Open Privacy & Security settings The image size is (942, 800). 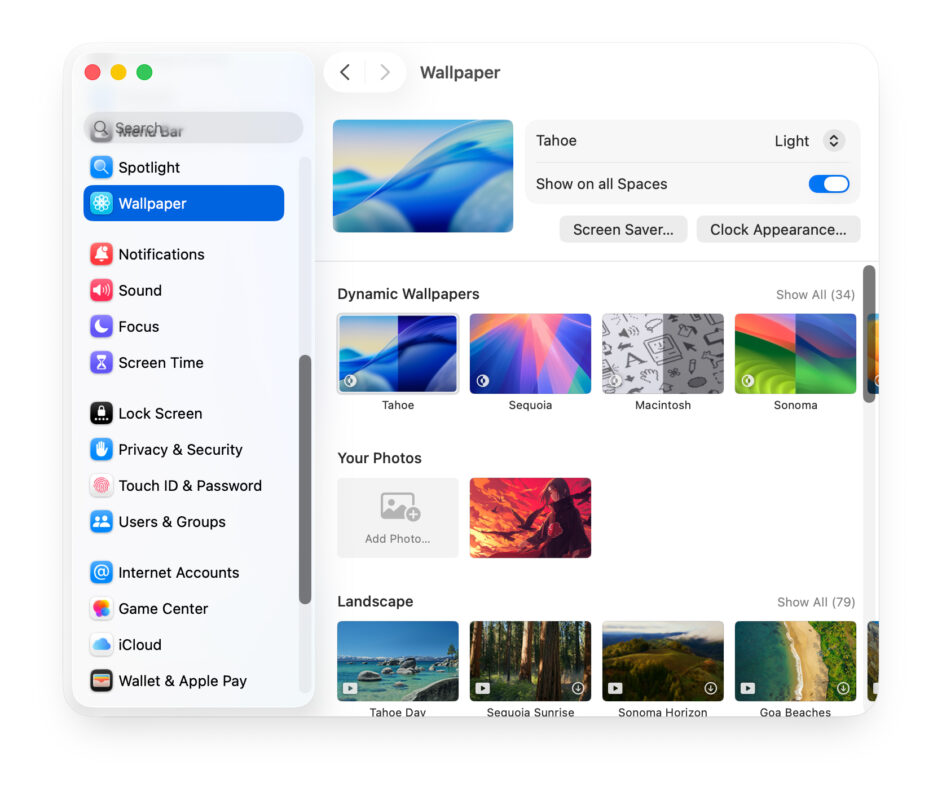pos(184,449)
